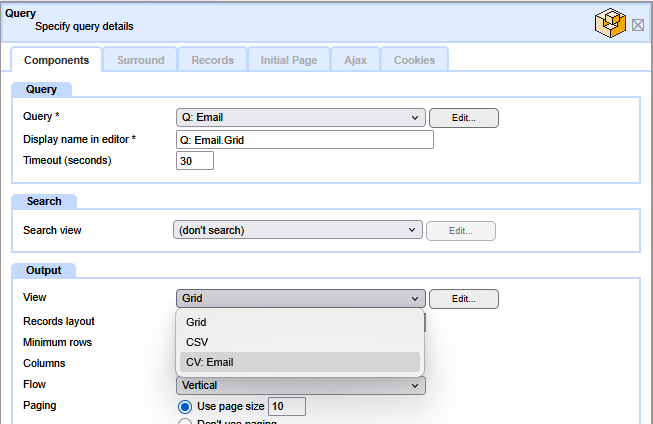The height and width of the screenshot is (424, 653).
Task: Click Edit button next to Query dropdown
Action: pos(463,118)
